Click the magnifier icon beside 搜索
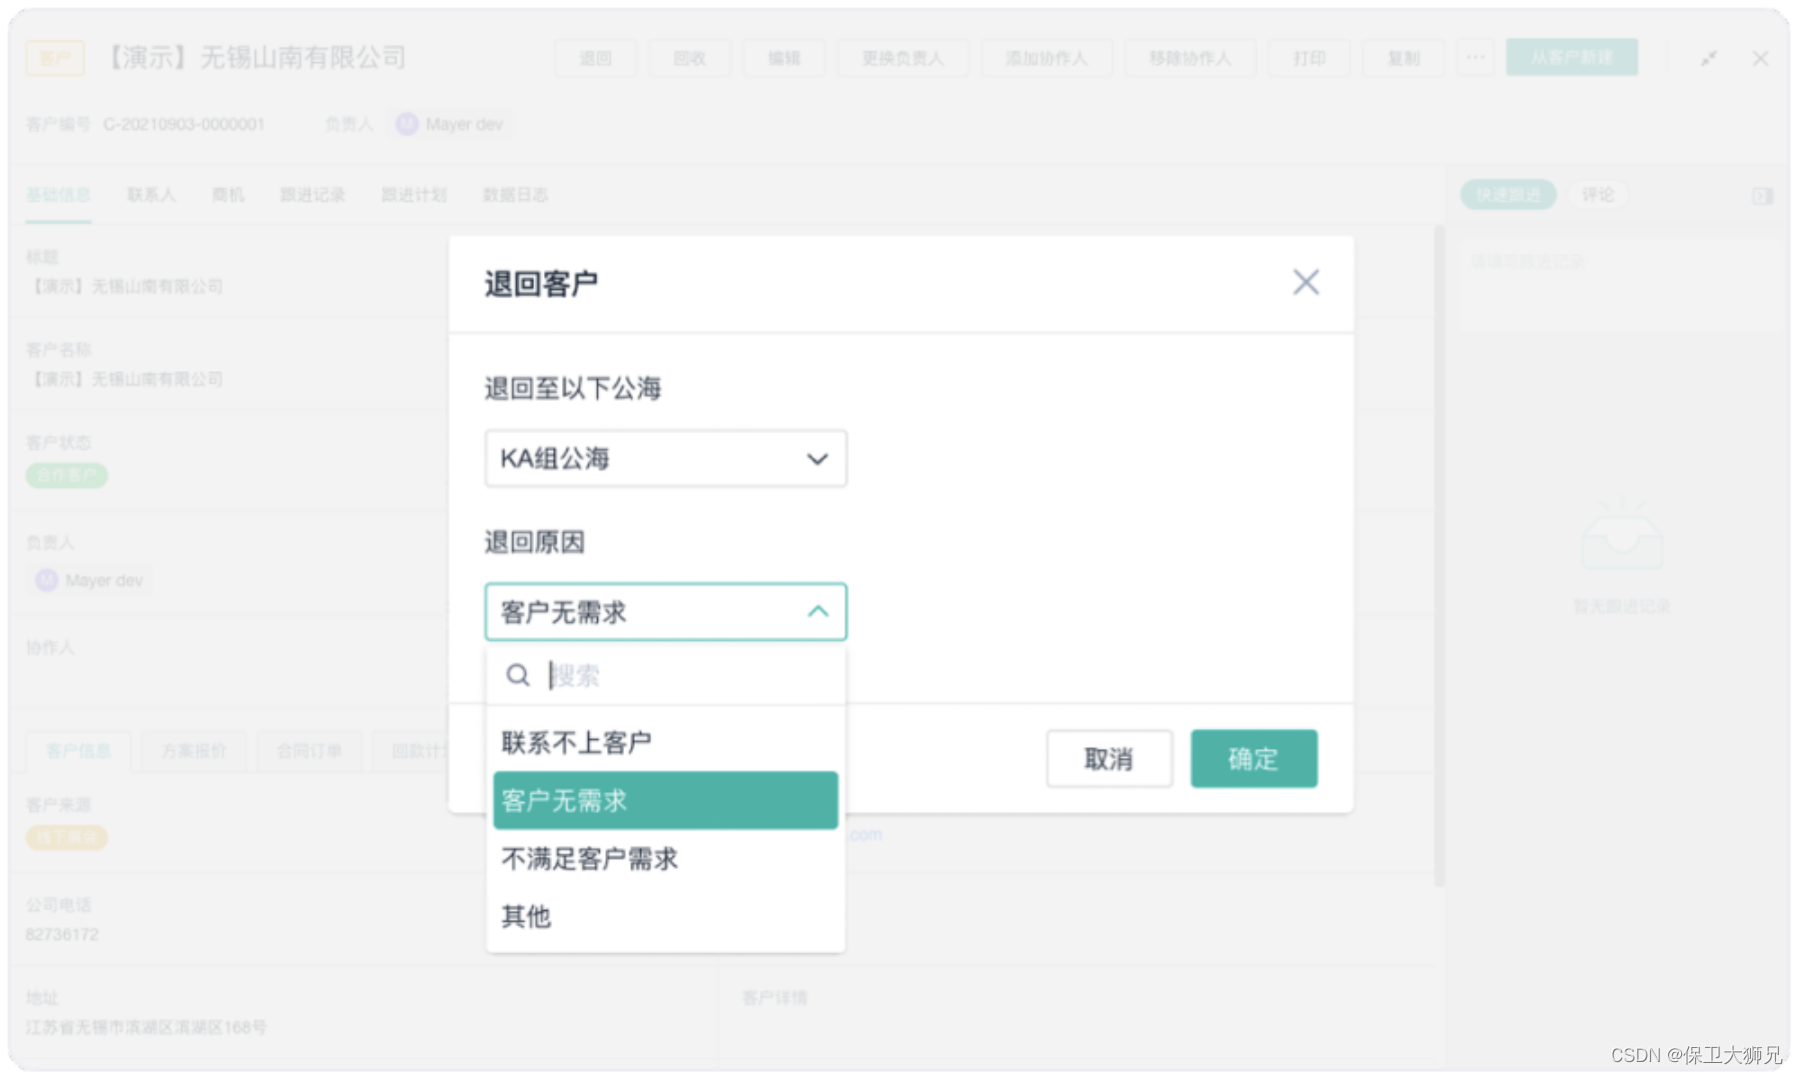Image resolution: width=1798 pixels, height=1074 pixels. tap(517, 675)
